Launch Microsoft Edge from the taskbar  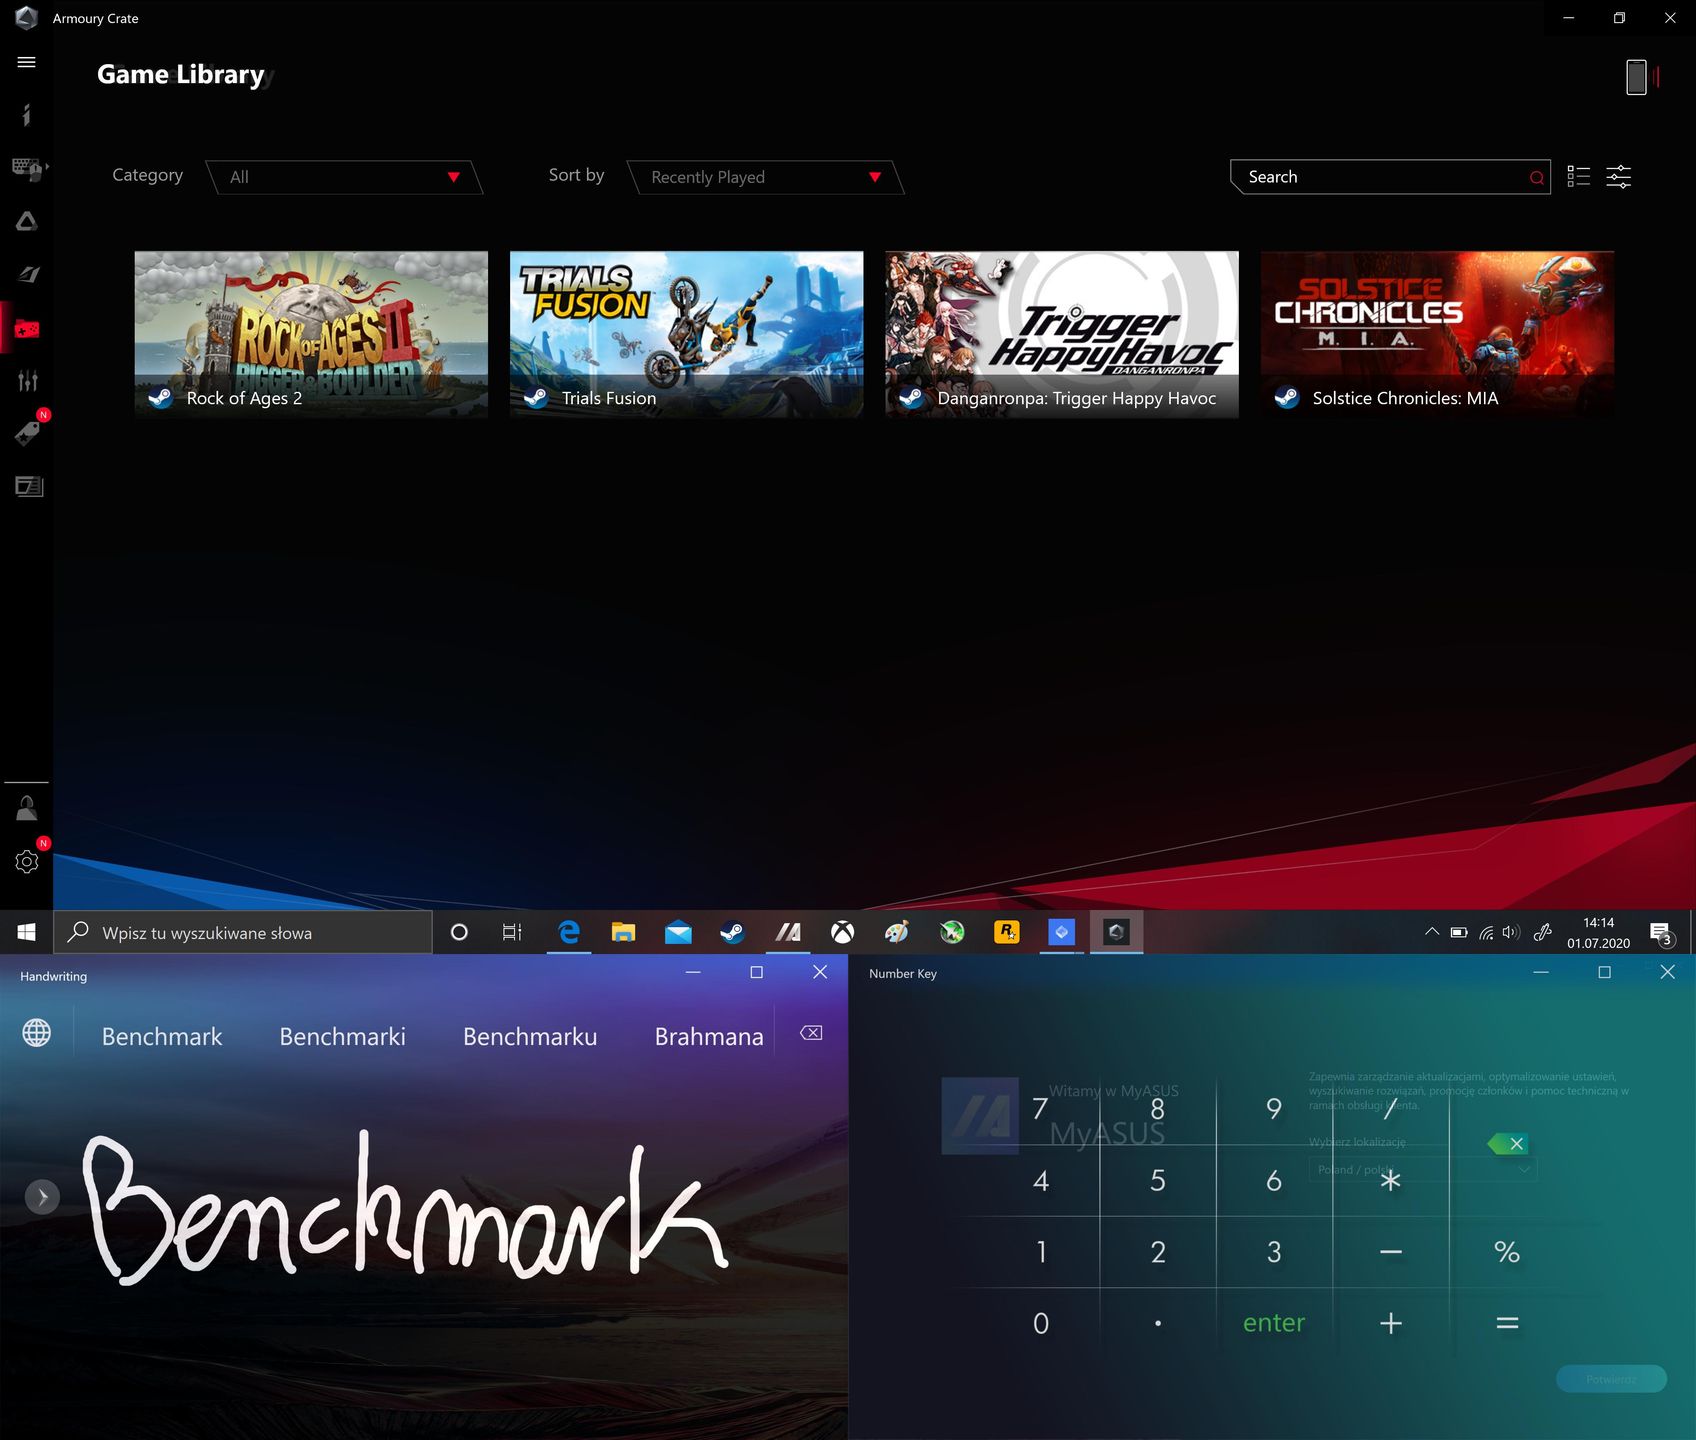tap(569, 932)
